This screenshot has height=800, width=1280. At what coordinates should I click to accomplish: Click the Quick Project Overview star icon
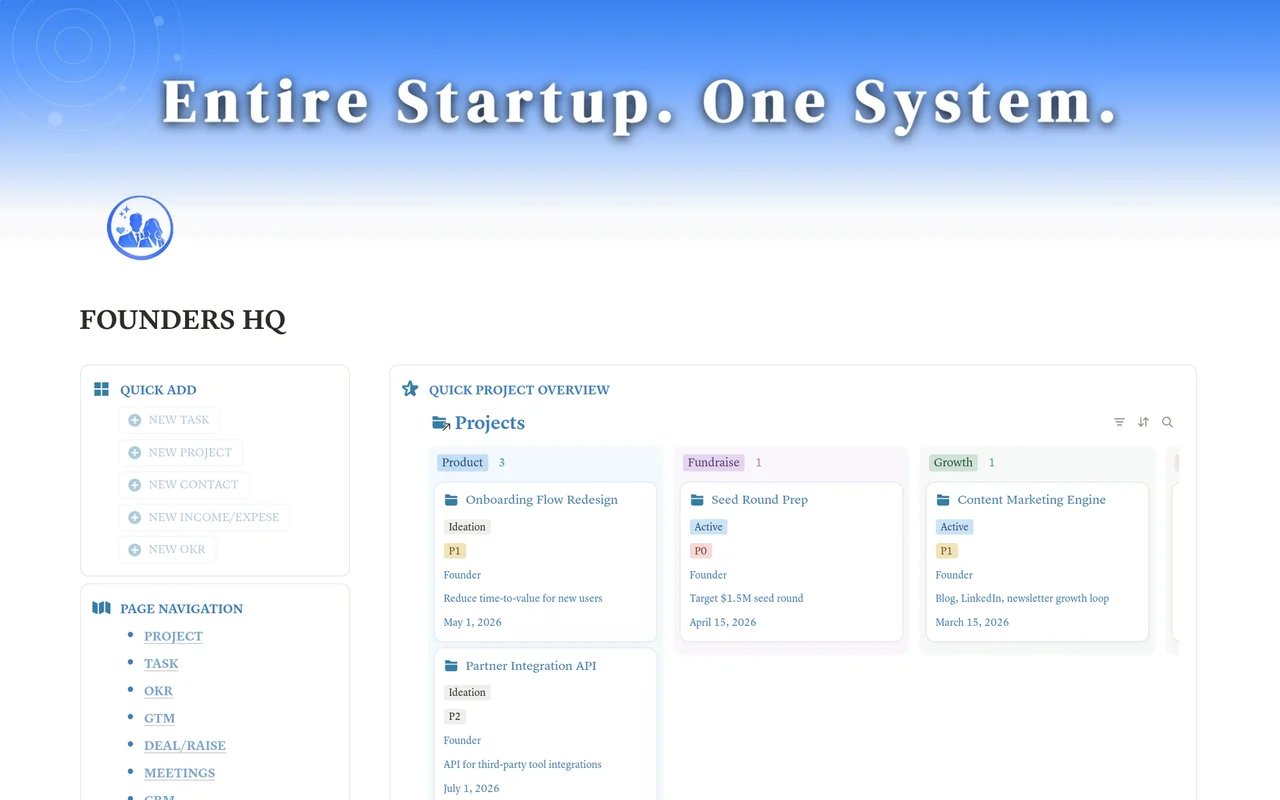[x=410, y=389]
